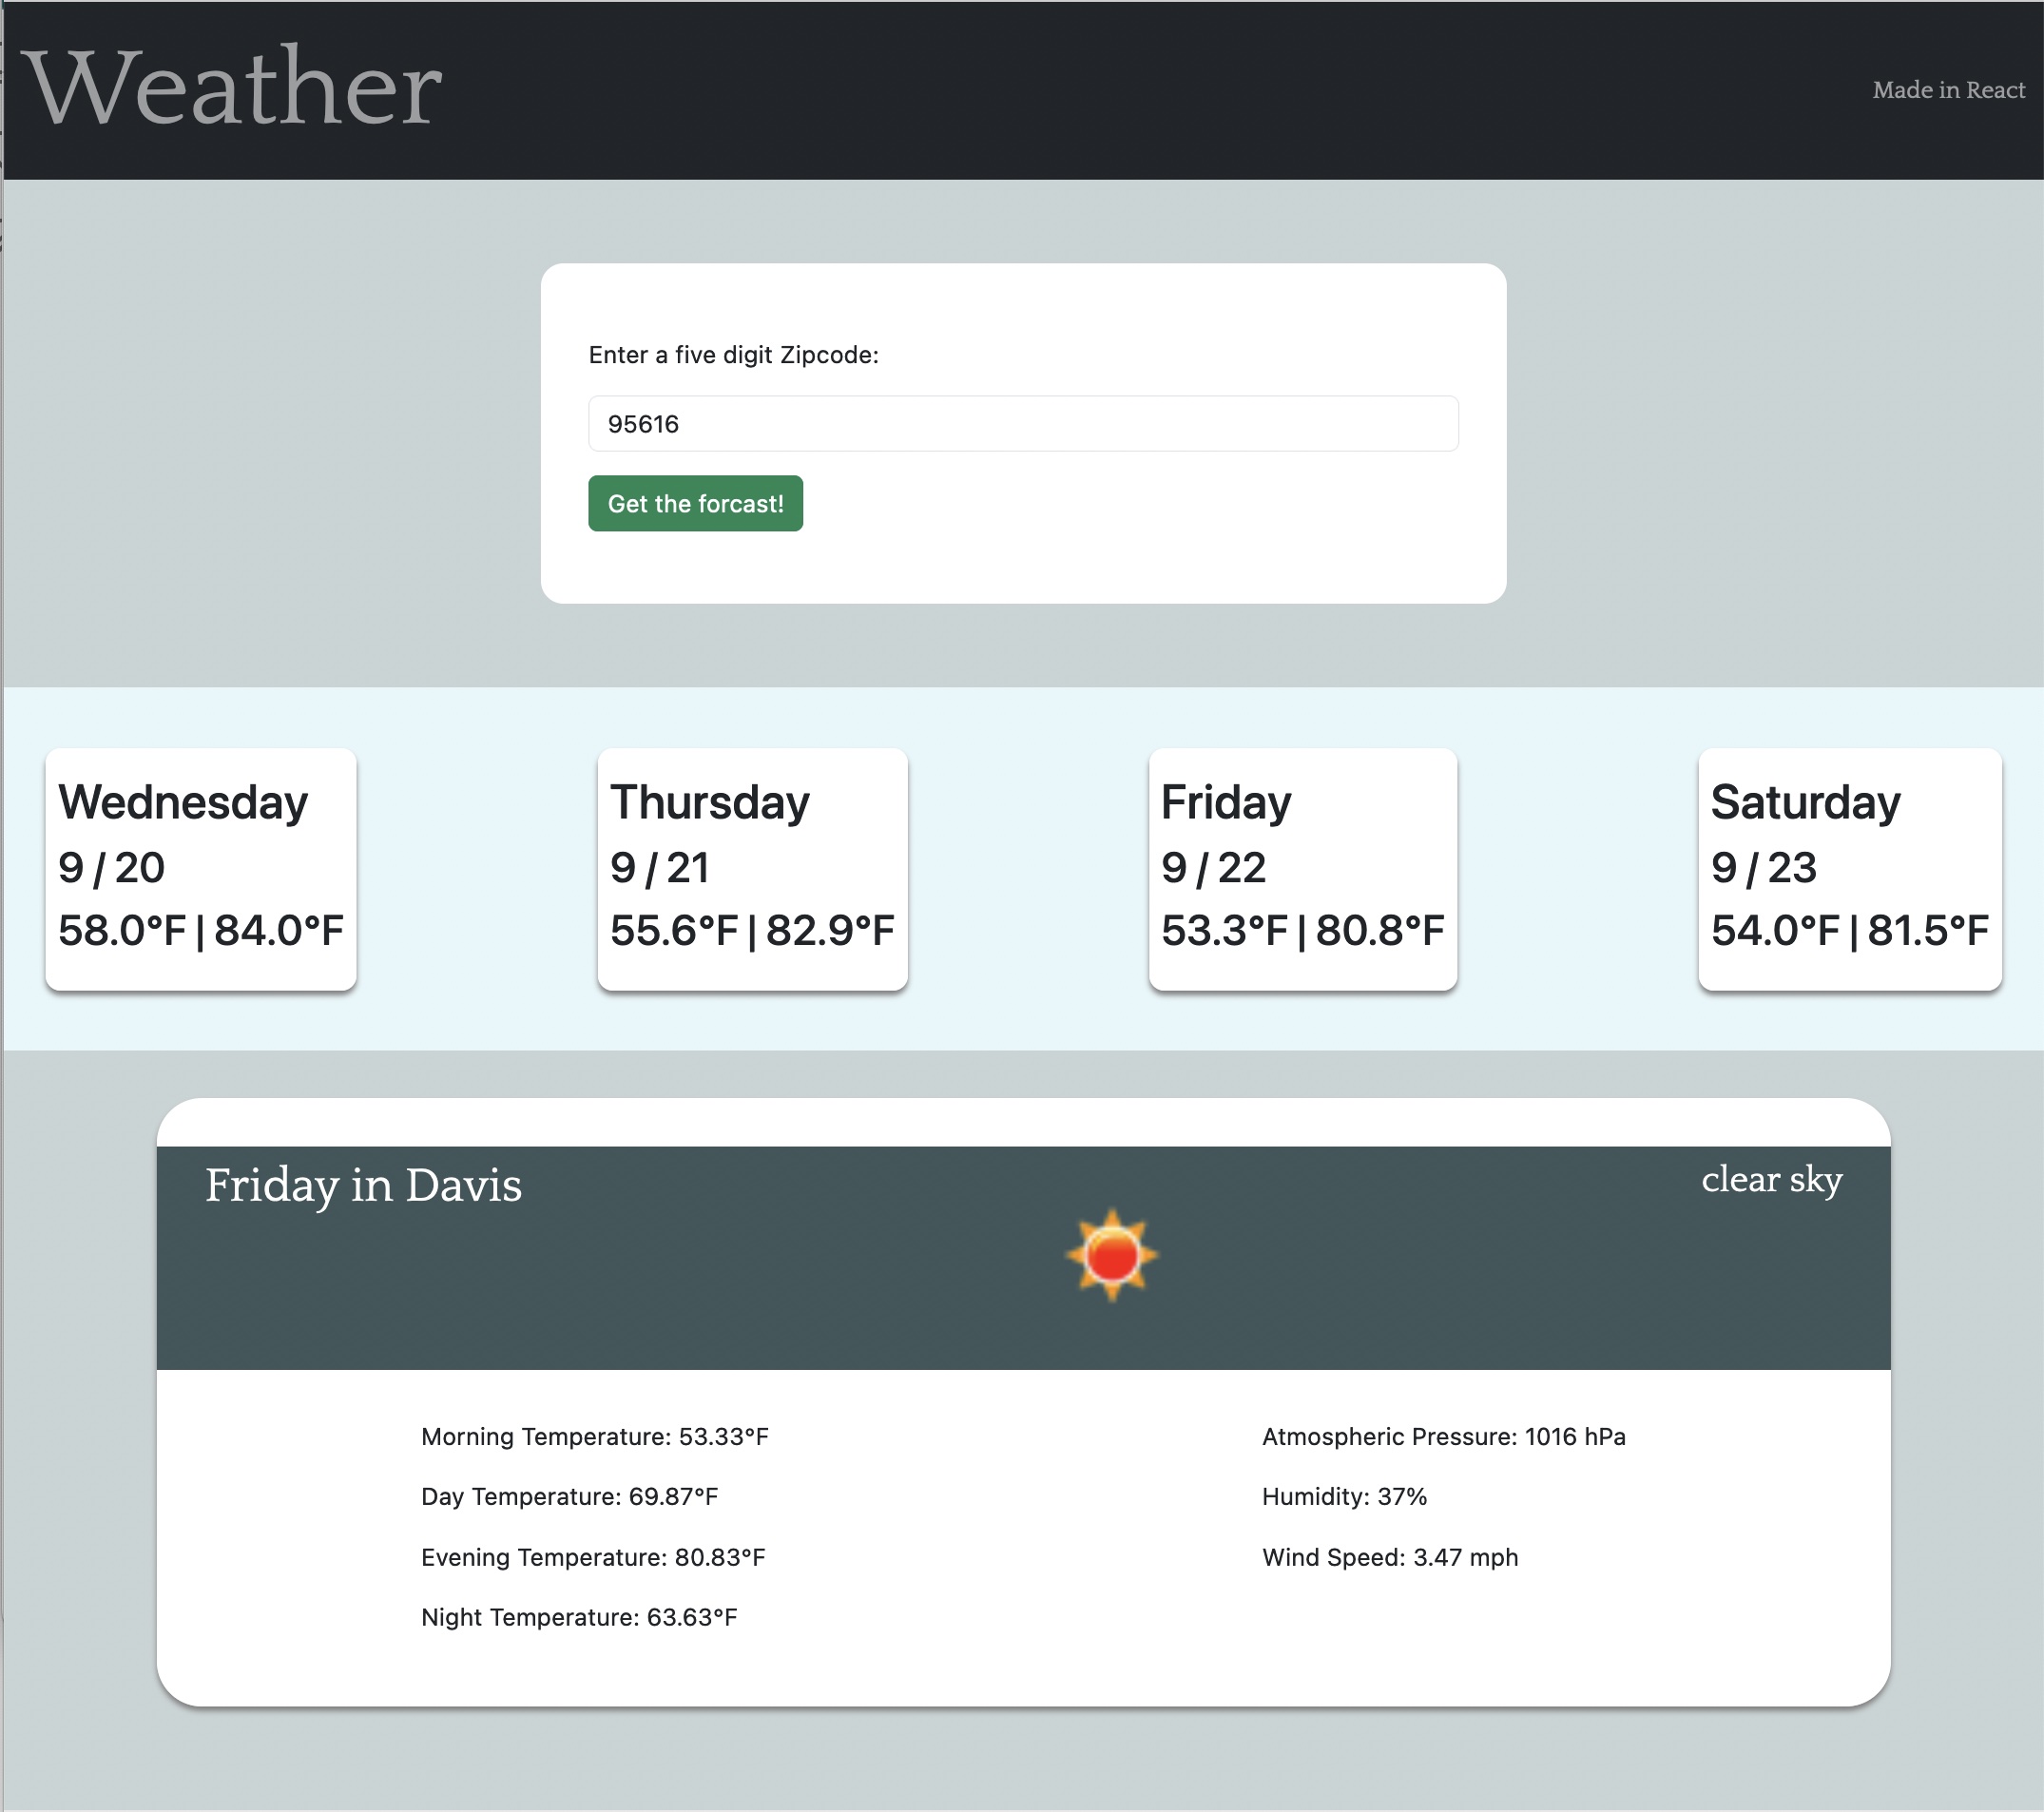Click the Friday in Davis heading

pos(364,1186)
